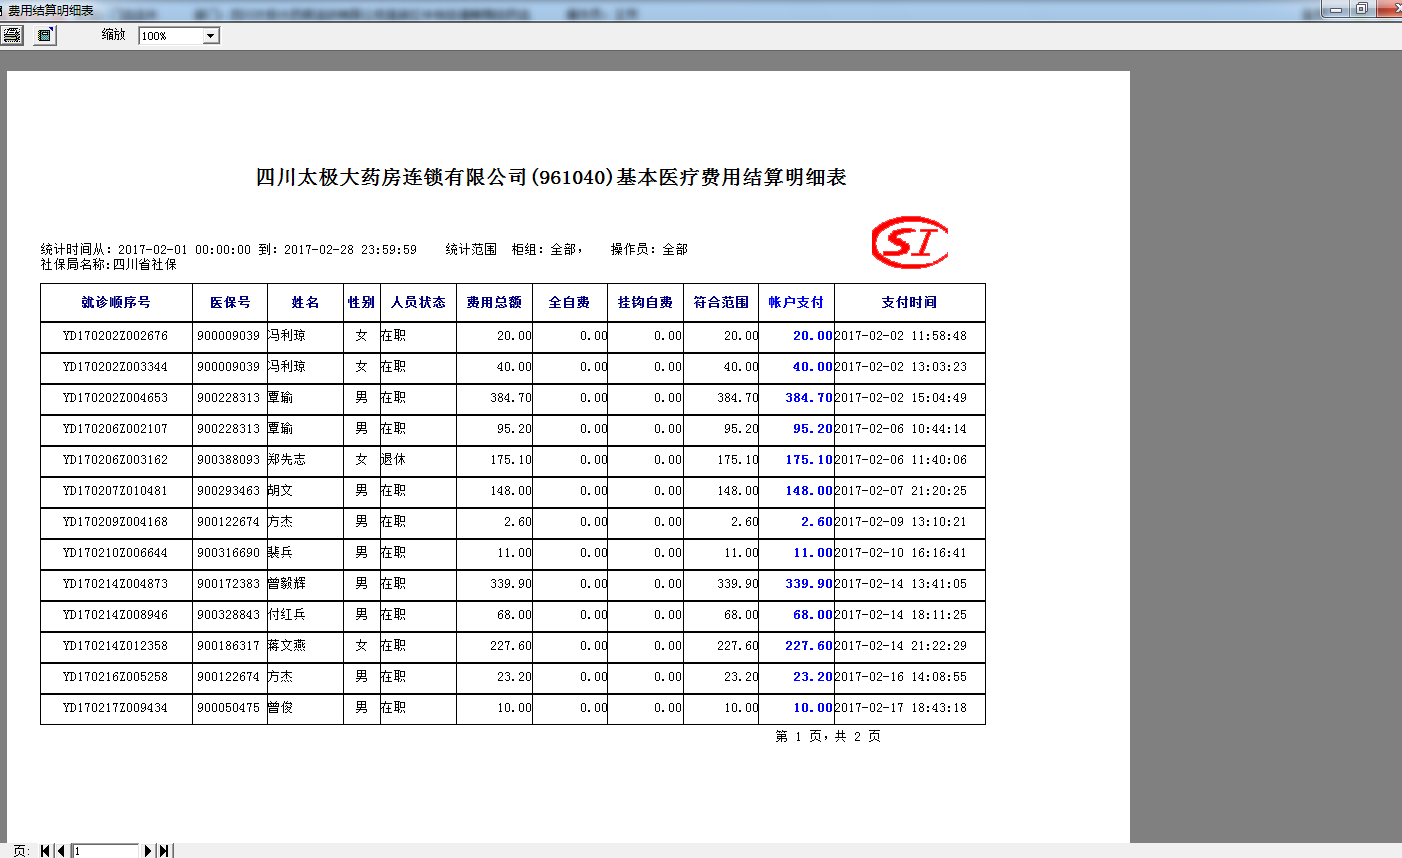Click the blue account payment 175.10
This screenshot has height=858, width=1402.
[809, 460]
